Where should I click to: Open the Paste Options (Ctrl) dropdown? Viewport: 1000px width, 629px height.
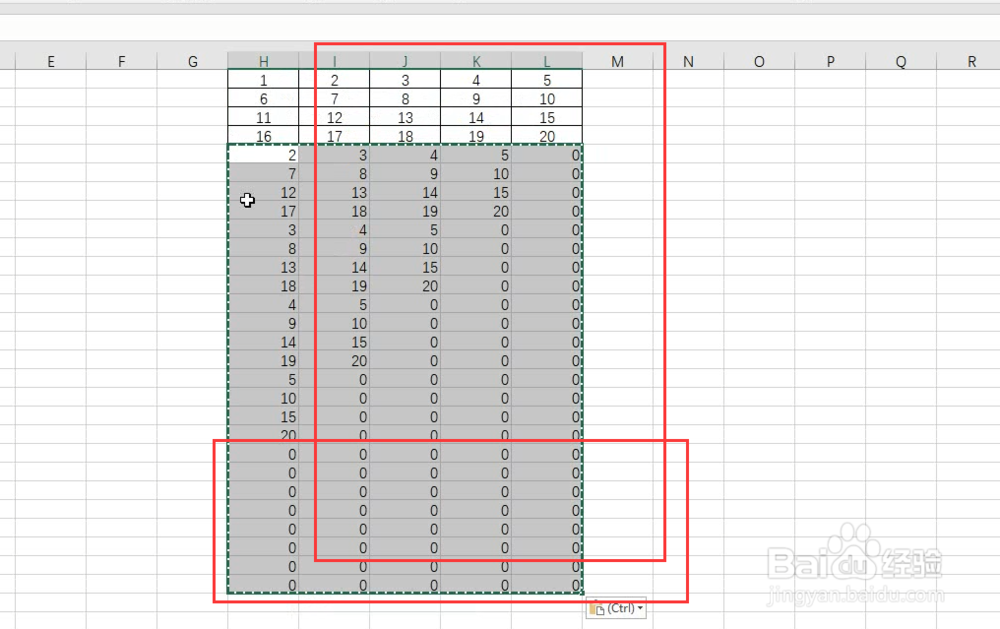pyautogui.click(x=616, y=609)
